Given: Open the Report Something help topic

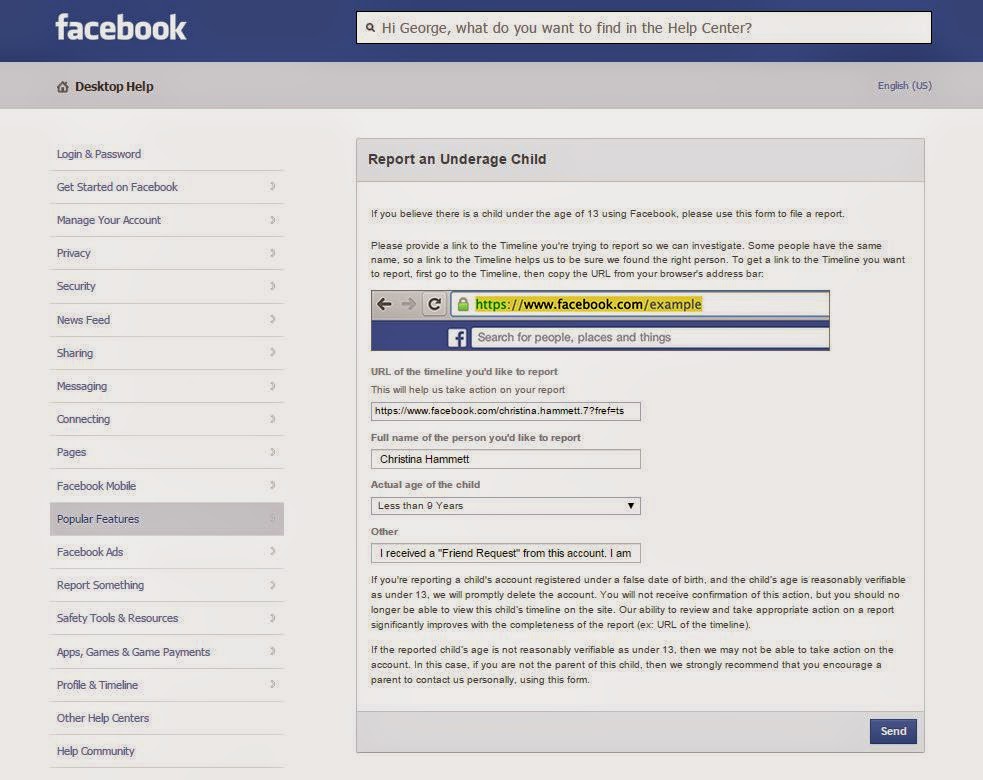Looking at the screenshot, I should (x=100, y=585).
